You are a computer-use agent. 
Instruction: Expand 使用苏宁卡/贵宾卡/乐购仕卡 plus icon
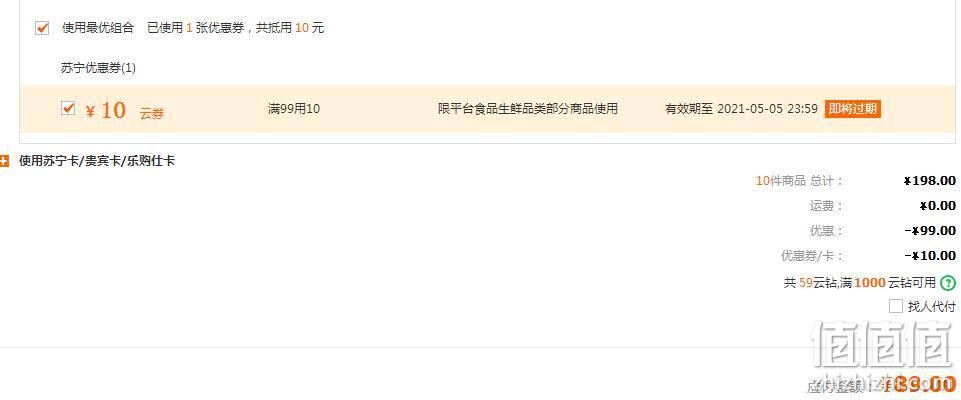pos(4,162)
